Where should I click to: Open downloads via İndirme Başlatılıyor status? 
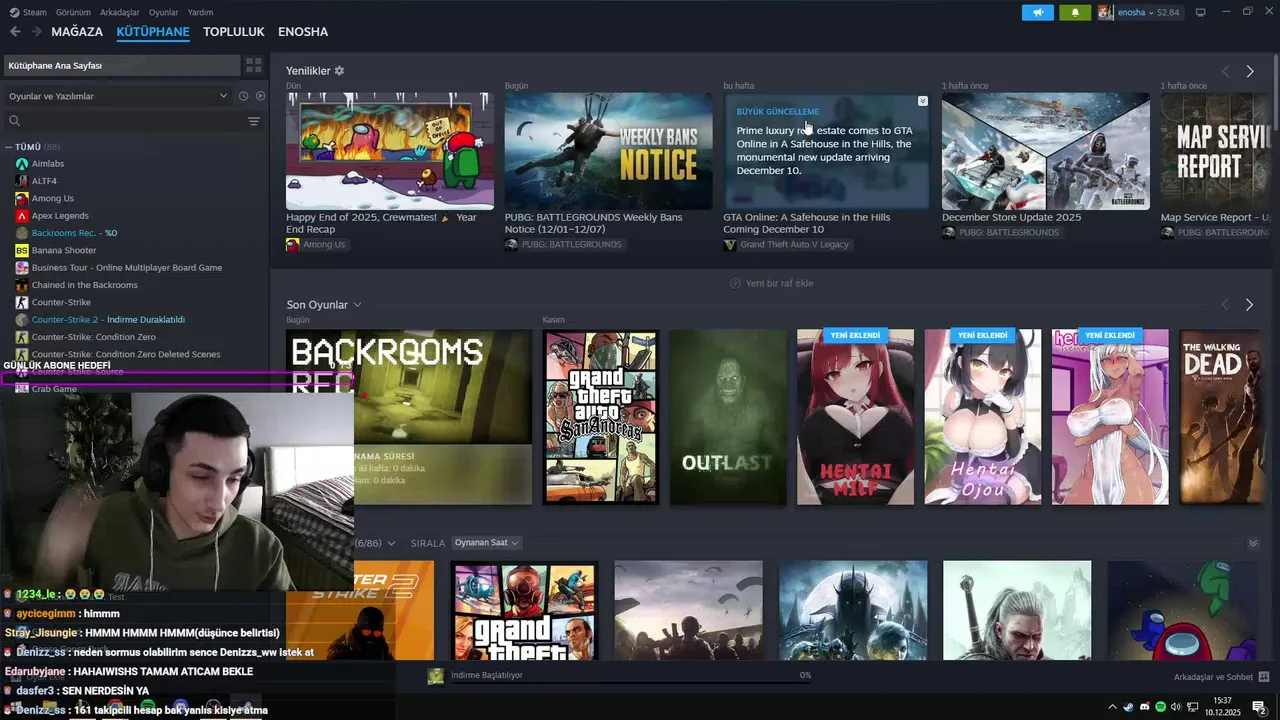point(487,676)
